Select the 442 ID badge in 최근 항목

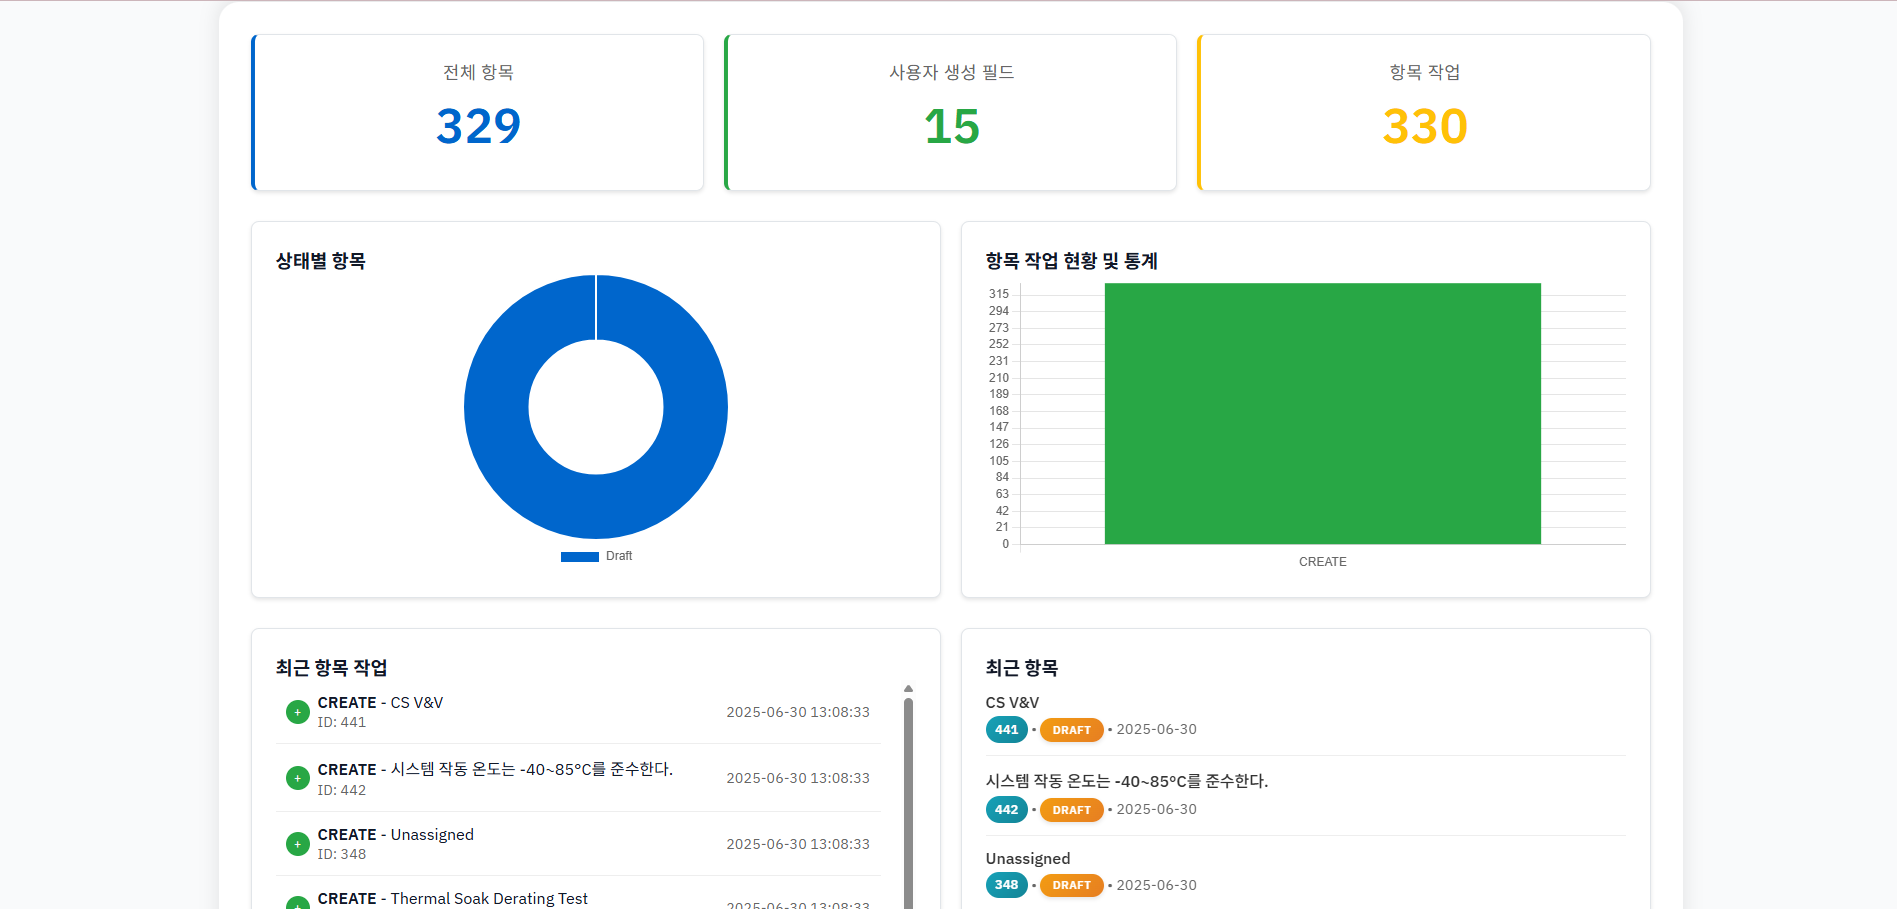point(1006,809)
